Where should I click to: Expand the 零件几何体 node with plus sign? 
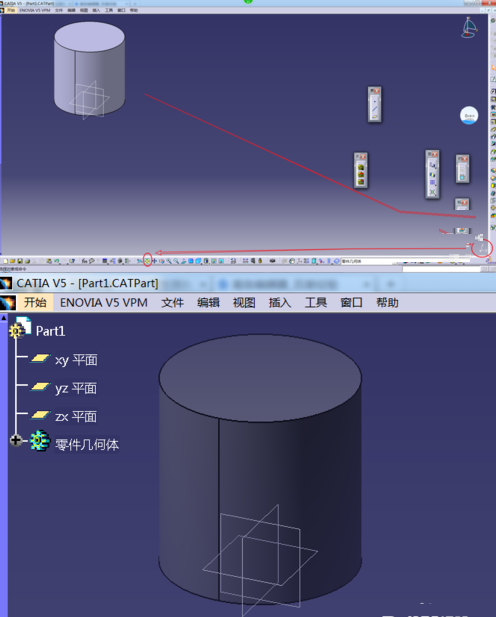[16, 440]
